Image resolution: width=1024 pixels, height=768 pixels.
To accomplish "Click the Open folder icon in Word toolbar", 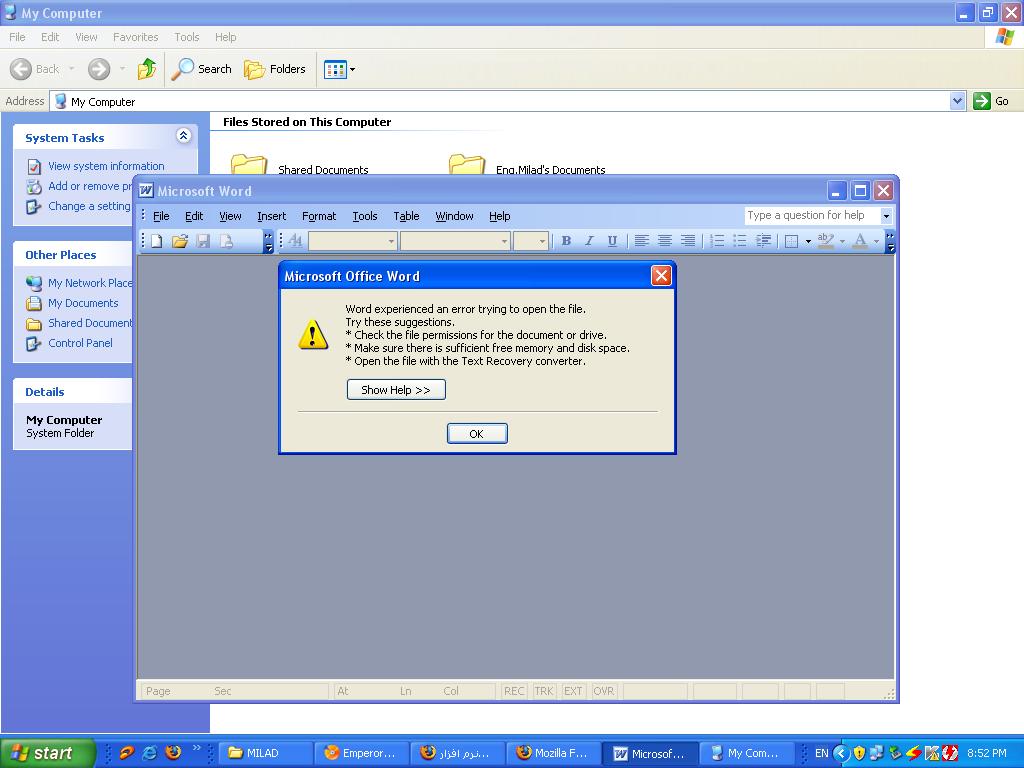I will pyautogui.click(x=180, y=241).
